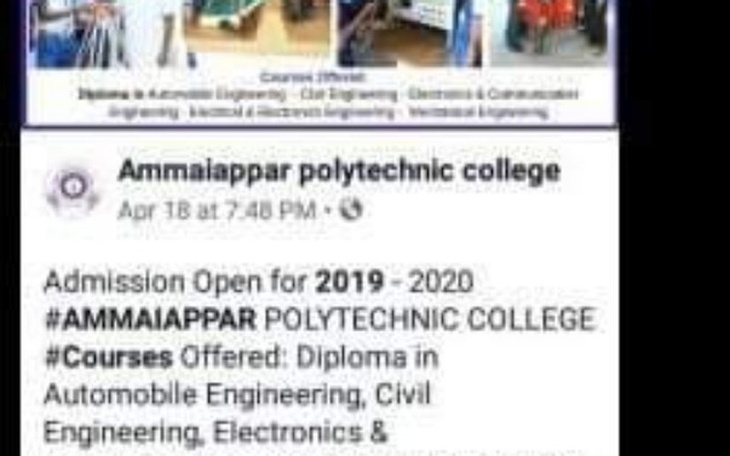
Task: Click the globe public audience icon
Action: pos(351,210)
